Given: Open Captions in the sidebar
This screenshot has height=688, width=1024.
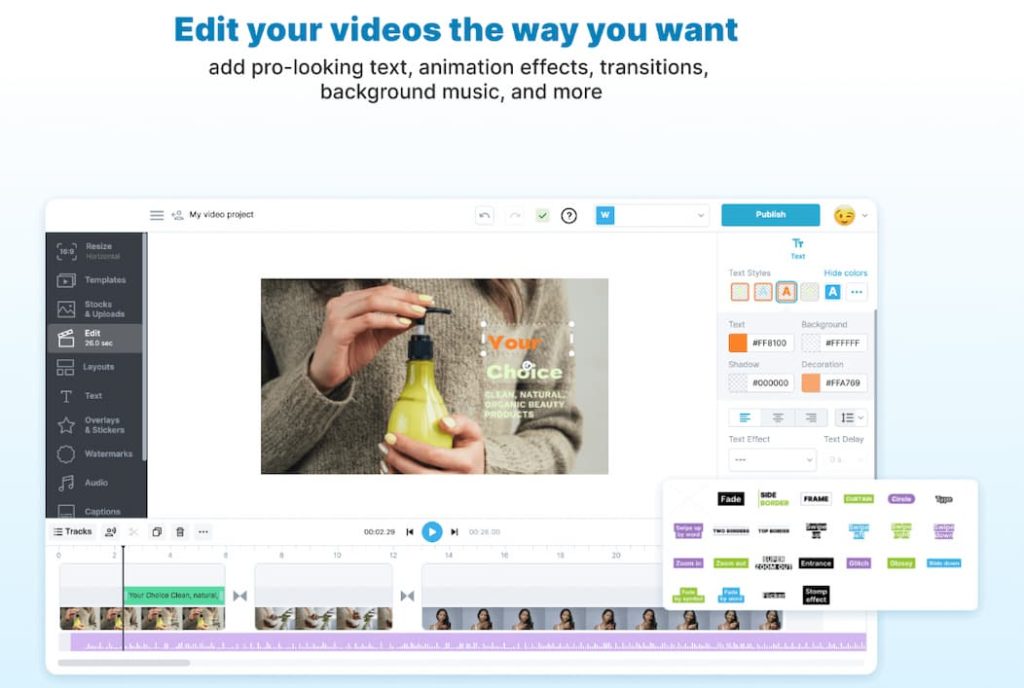Looking at the screenshot, I should click(95, 510).
